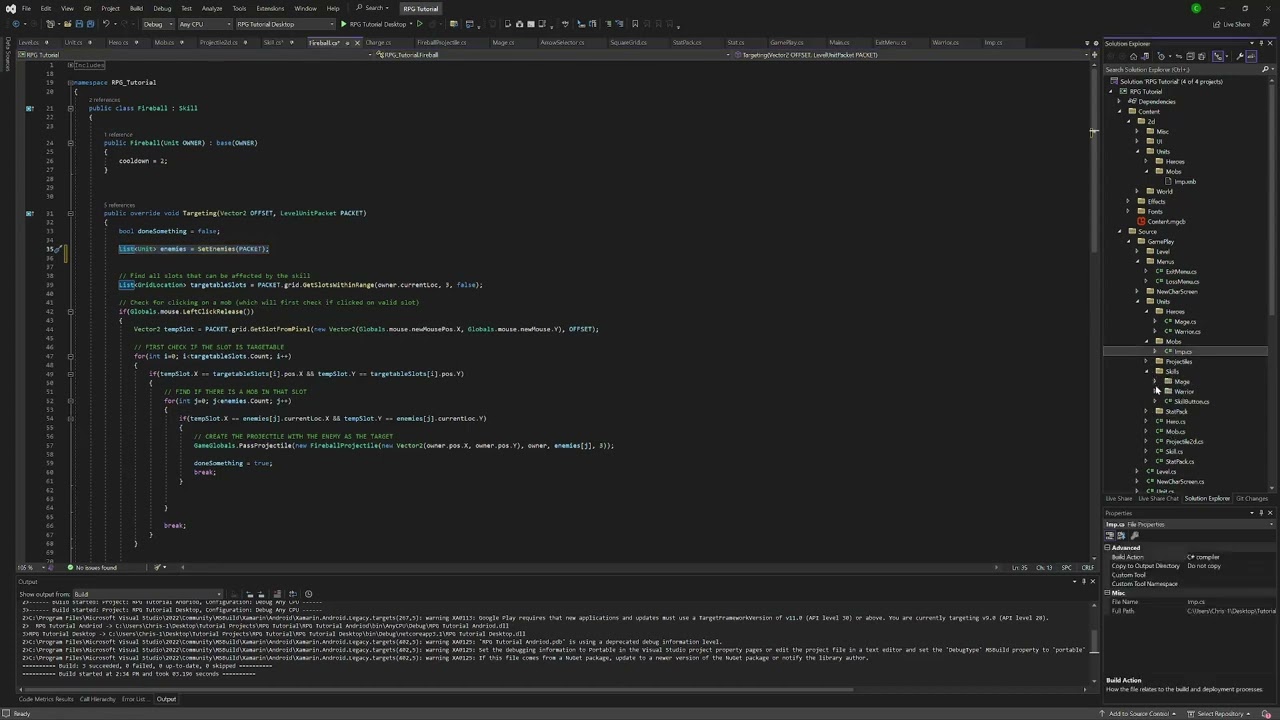Click the Content.mgcb file icon
This screenshot has width=1280, height=720.
tap(1141, 221)
